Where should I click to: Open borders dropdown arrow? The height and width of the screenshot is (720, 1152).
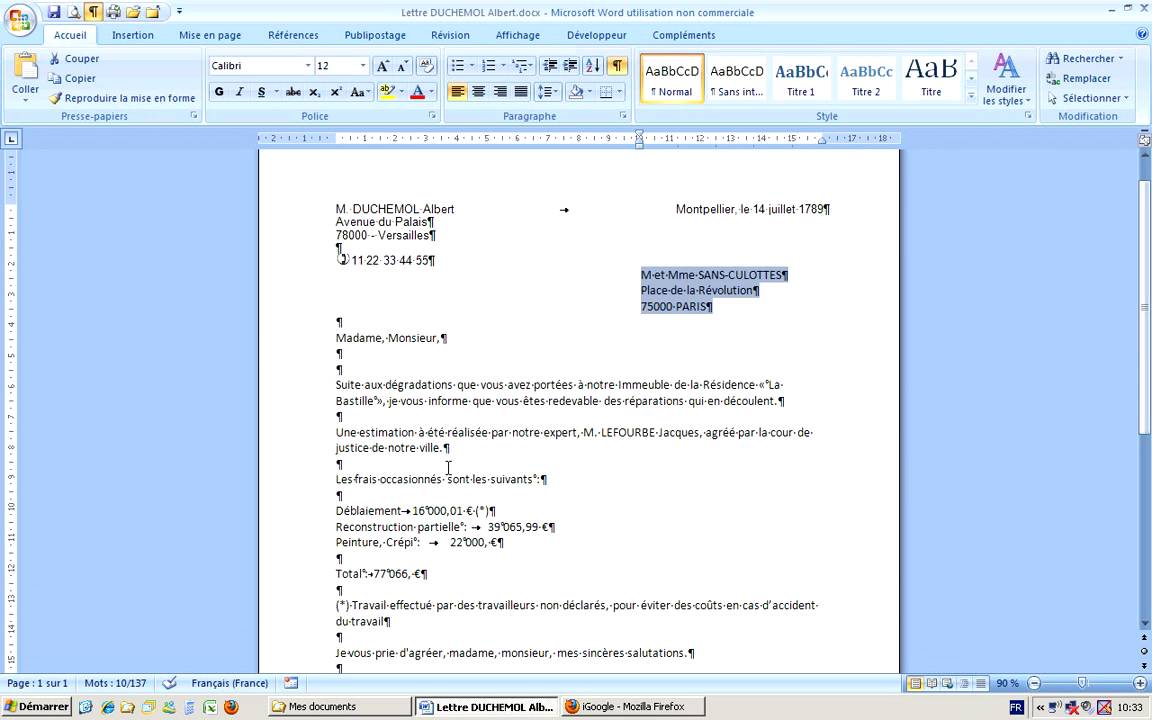619,92
